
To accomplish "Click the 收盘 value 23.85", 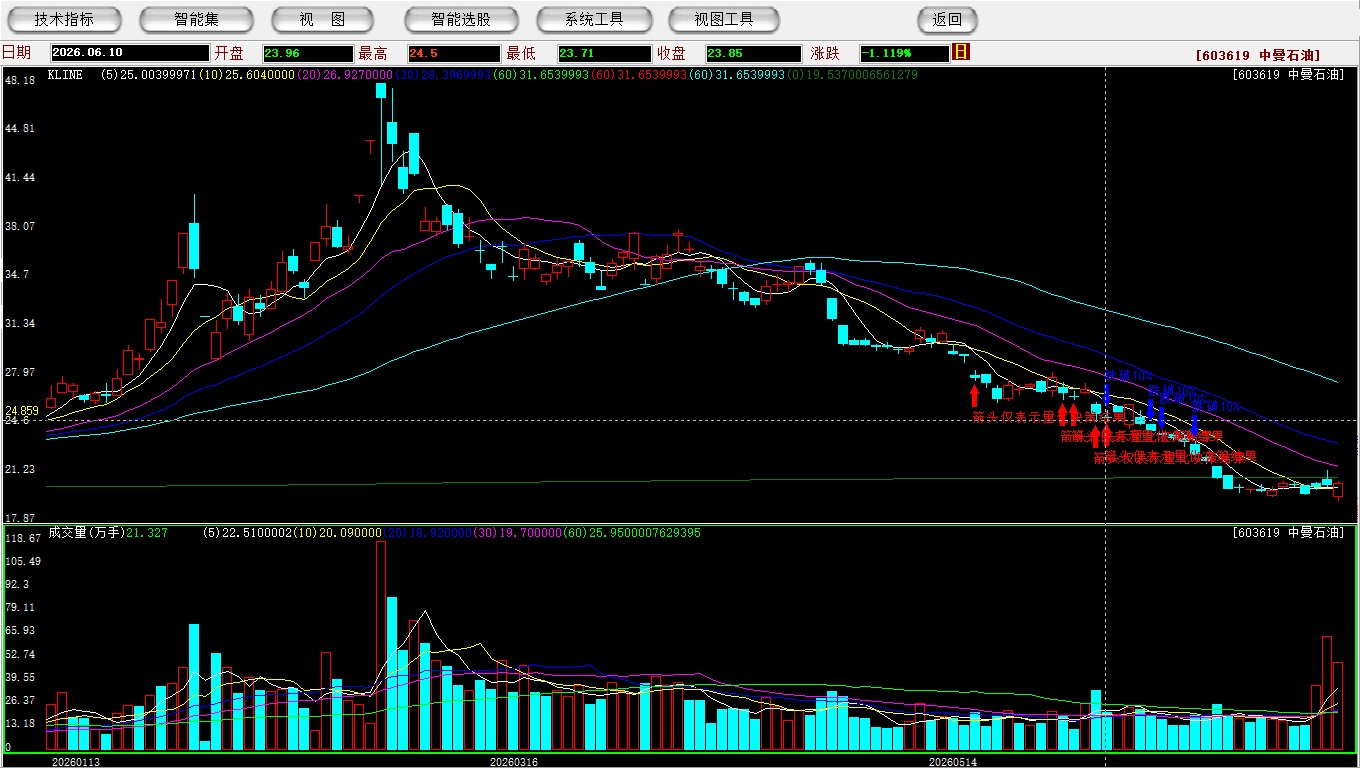I will pyautogui.click(x=754, y=53).
